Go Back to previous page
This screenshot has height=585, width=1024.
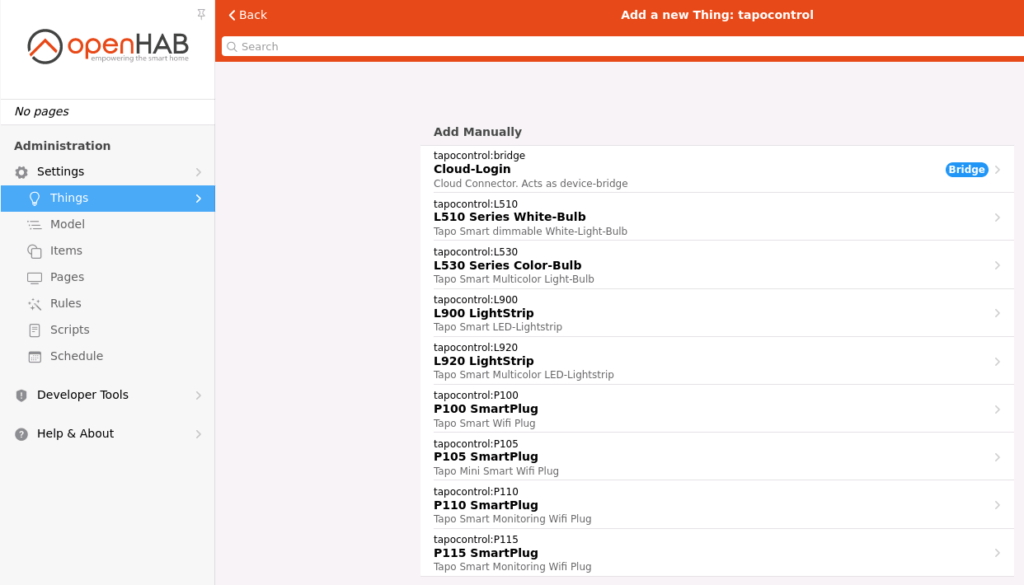point(248,15)
